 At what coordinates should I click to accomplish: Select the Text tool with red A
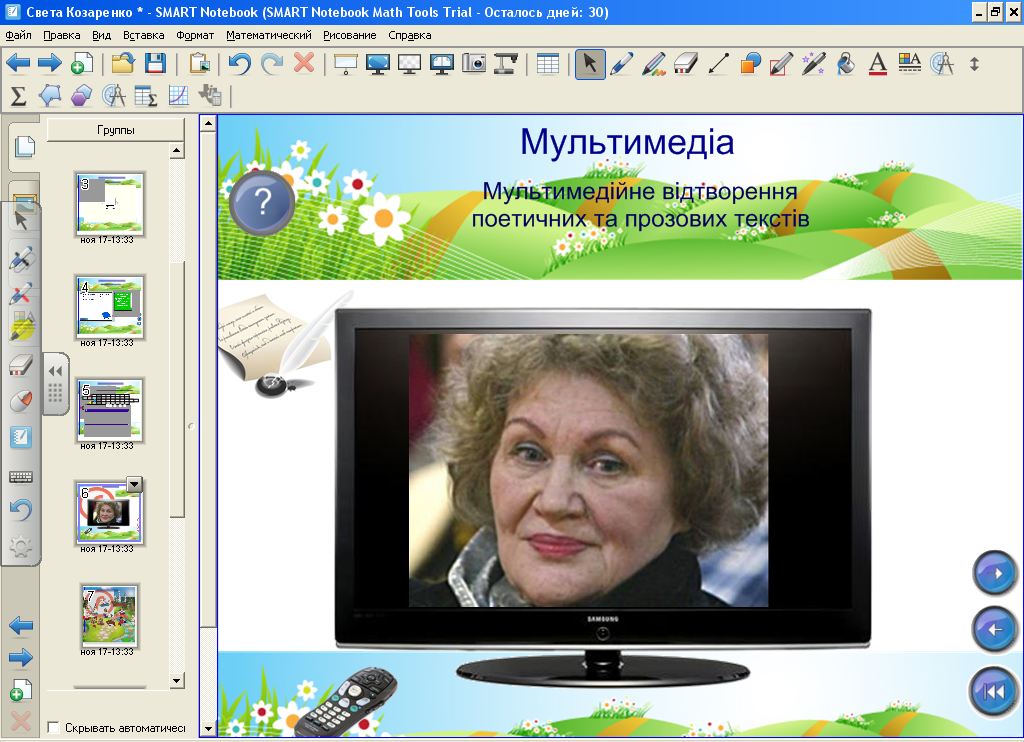point(878,64)
